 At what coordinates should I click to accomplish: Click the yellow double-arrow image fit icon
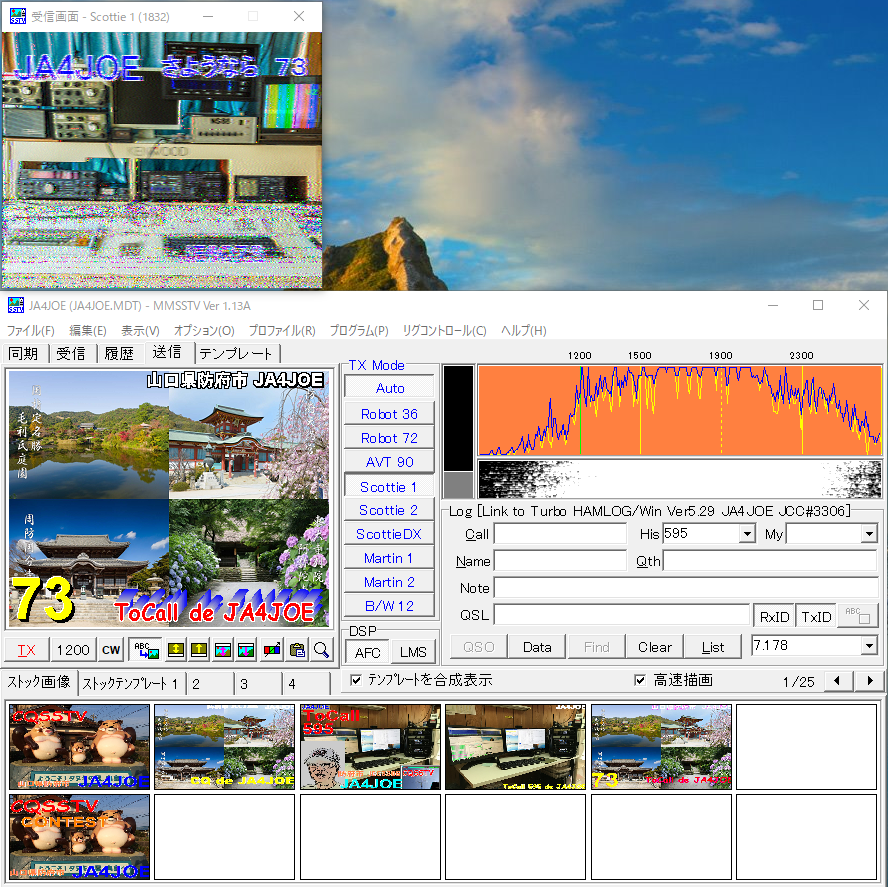point(176,650)
